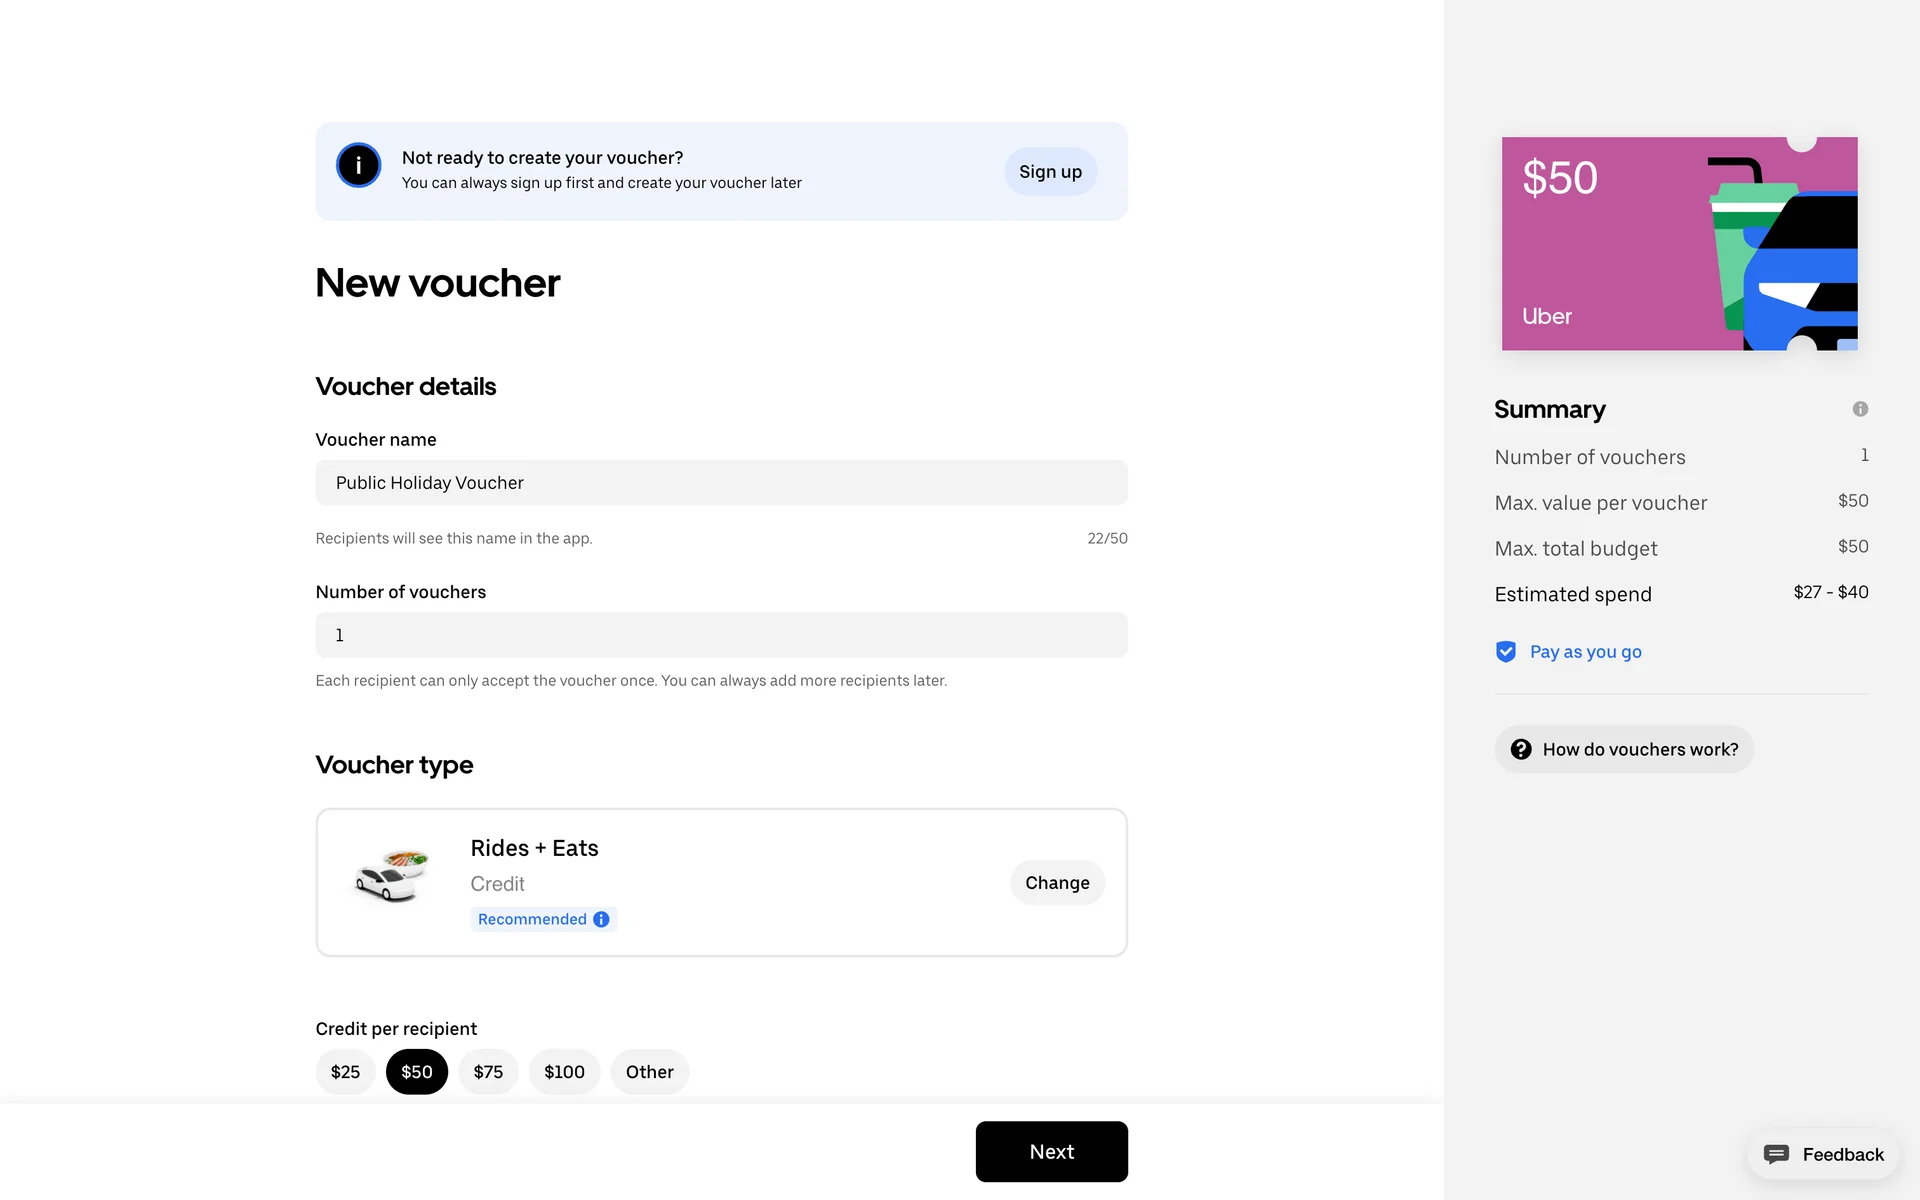Click the Rides + Eats car image
The height and width of the screenshot is (1200, 1920).
pyautogui.click(x=392, y=876)
